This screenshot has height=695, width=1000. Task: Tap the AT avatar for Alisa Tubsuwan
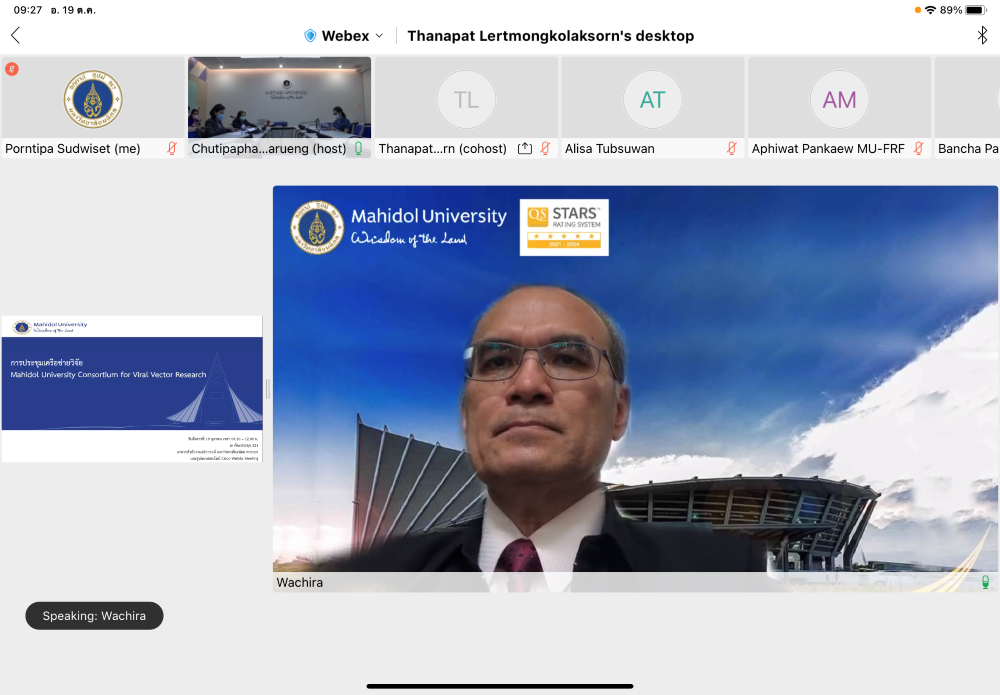click(652, 99)
